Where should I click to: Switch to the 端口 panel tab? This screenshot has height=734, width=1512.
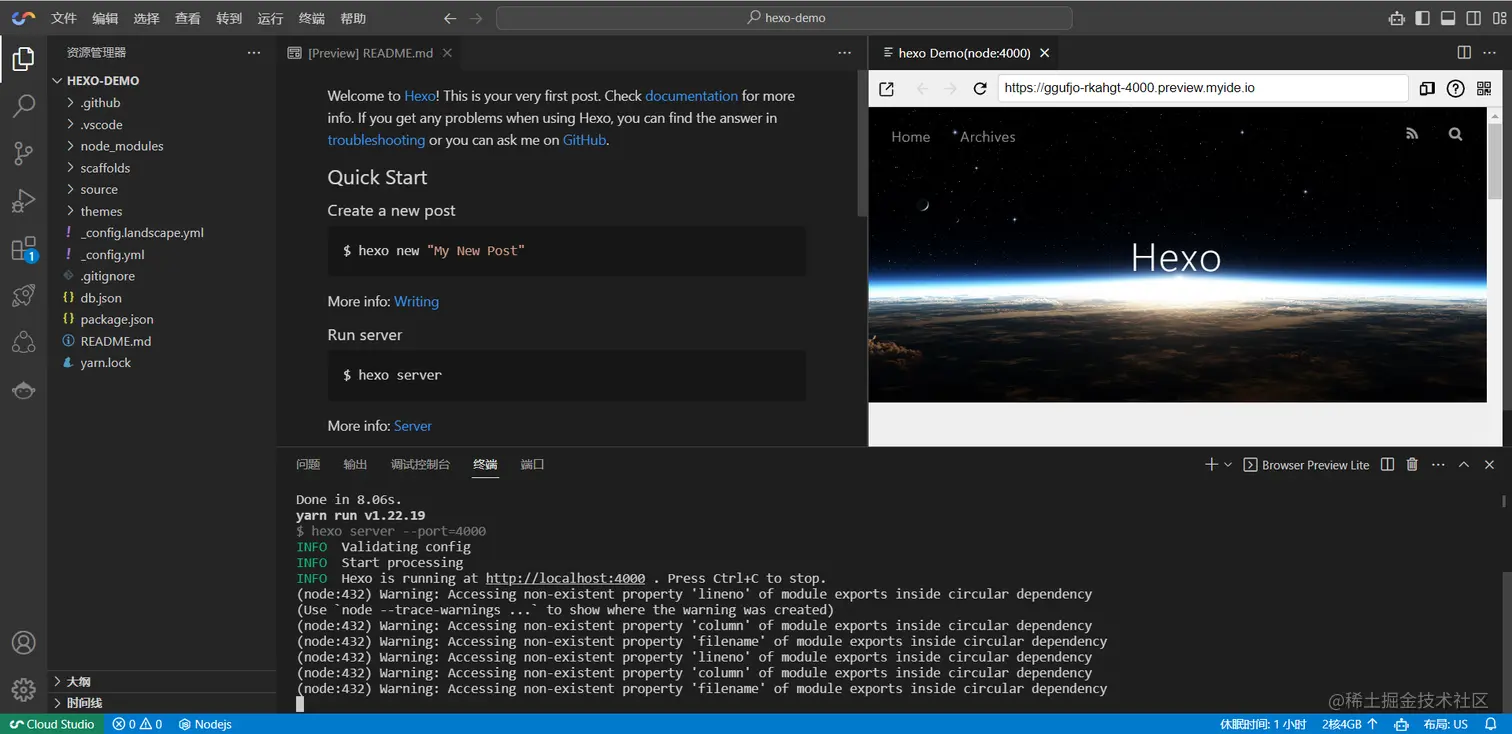(533, 464)
